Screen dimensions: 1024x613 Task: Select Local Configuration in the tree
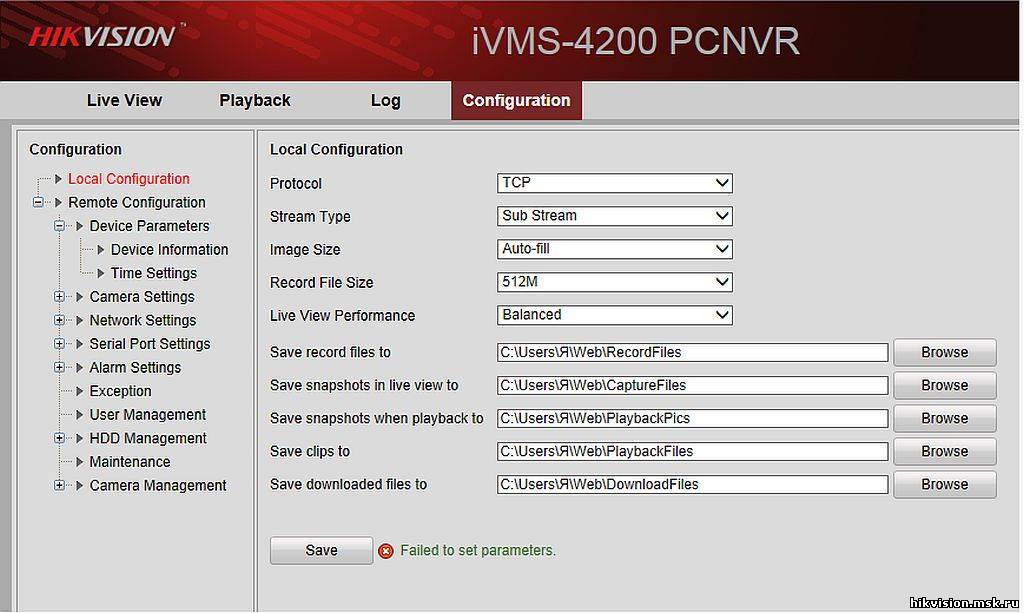click(129, 179)
